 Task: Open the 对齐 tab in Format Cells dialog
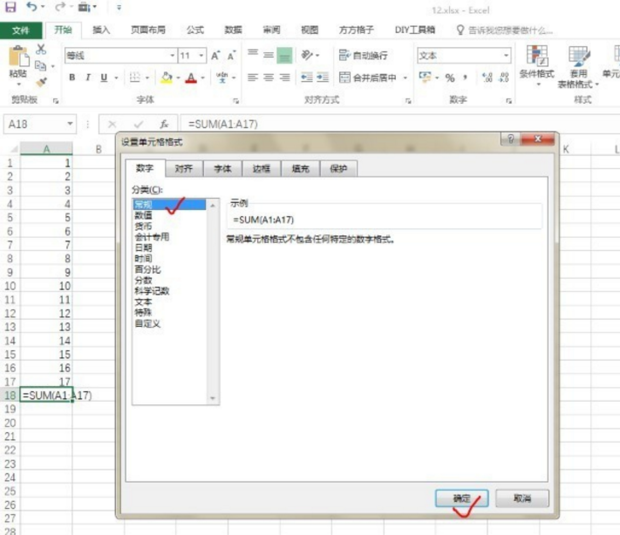point(184,169)
